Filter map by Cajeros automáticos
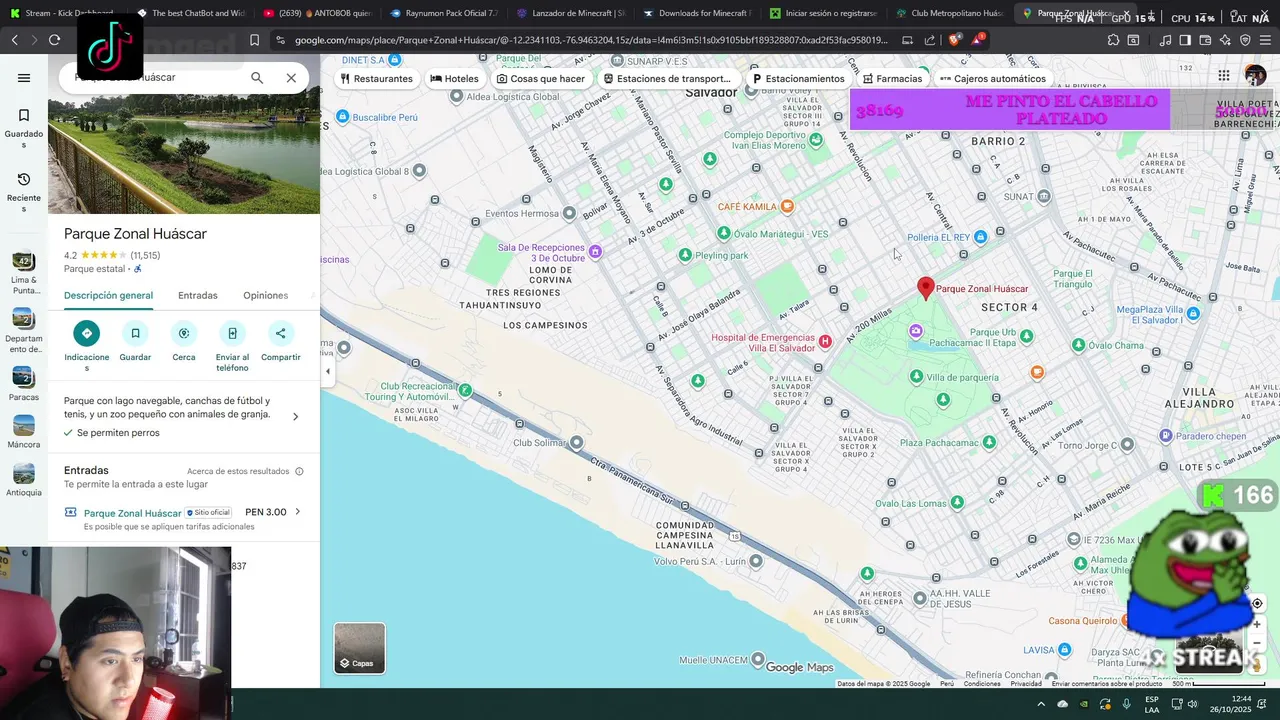The width and height of the screenshot is (1280, 720). [993, 78]
